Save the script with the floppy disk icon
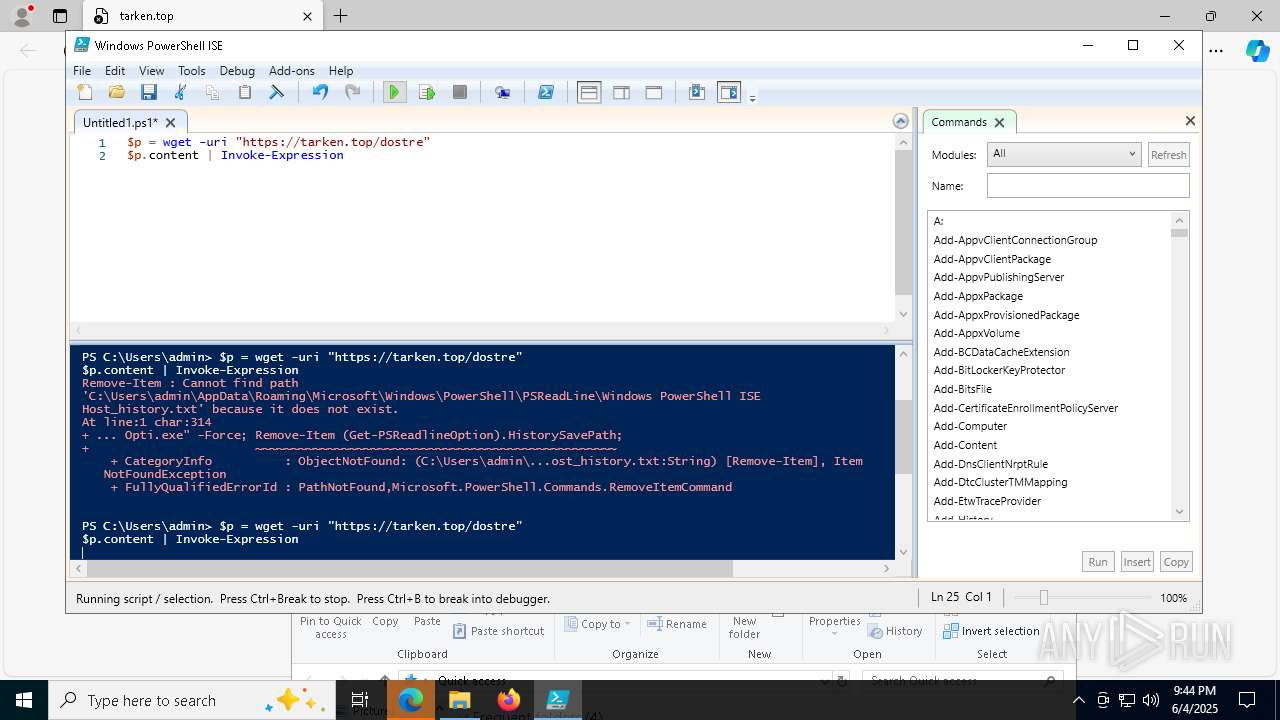Viewport: 1280px width, 720px height. (x=149, y=92)
